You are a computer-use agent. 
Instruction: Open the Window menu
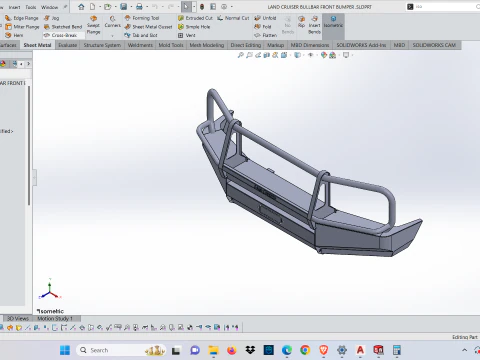(49, 7)
